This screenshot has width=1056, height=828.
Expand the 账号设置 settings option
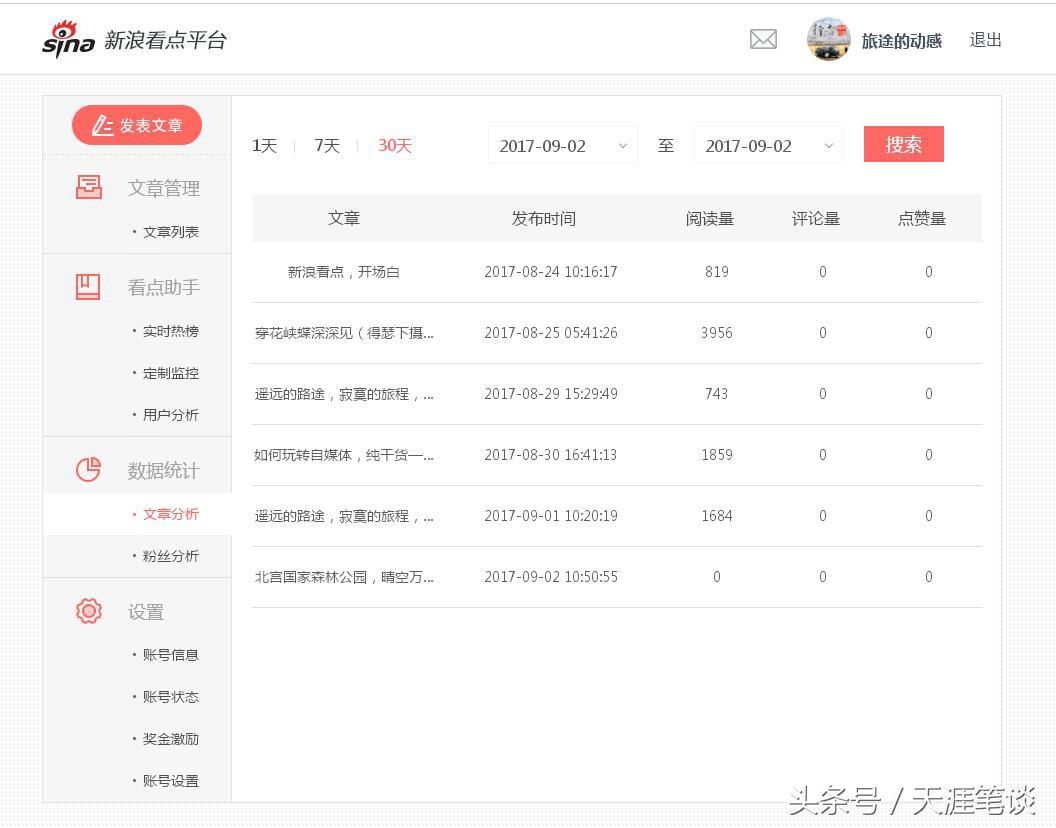click(172, 781)
